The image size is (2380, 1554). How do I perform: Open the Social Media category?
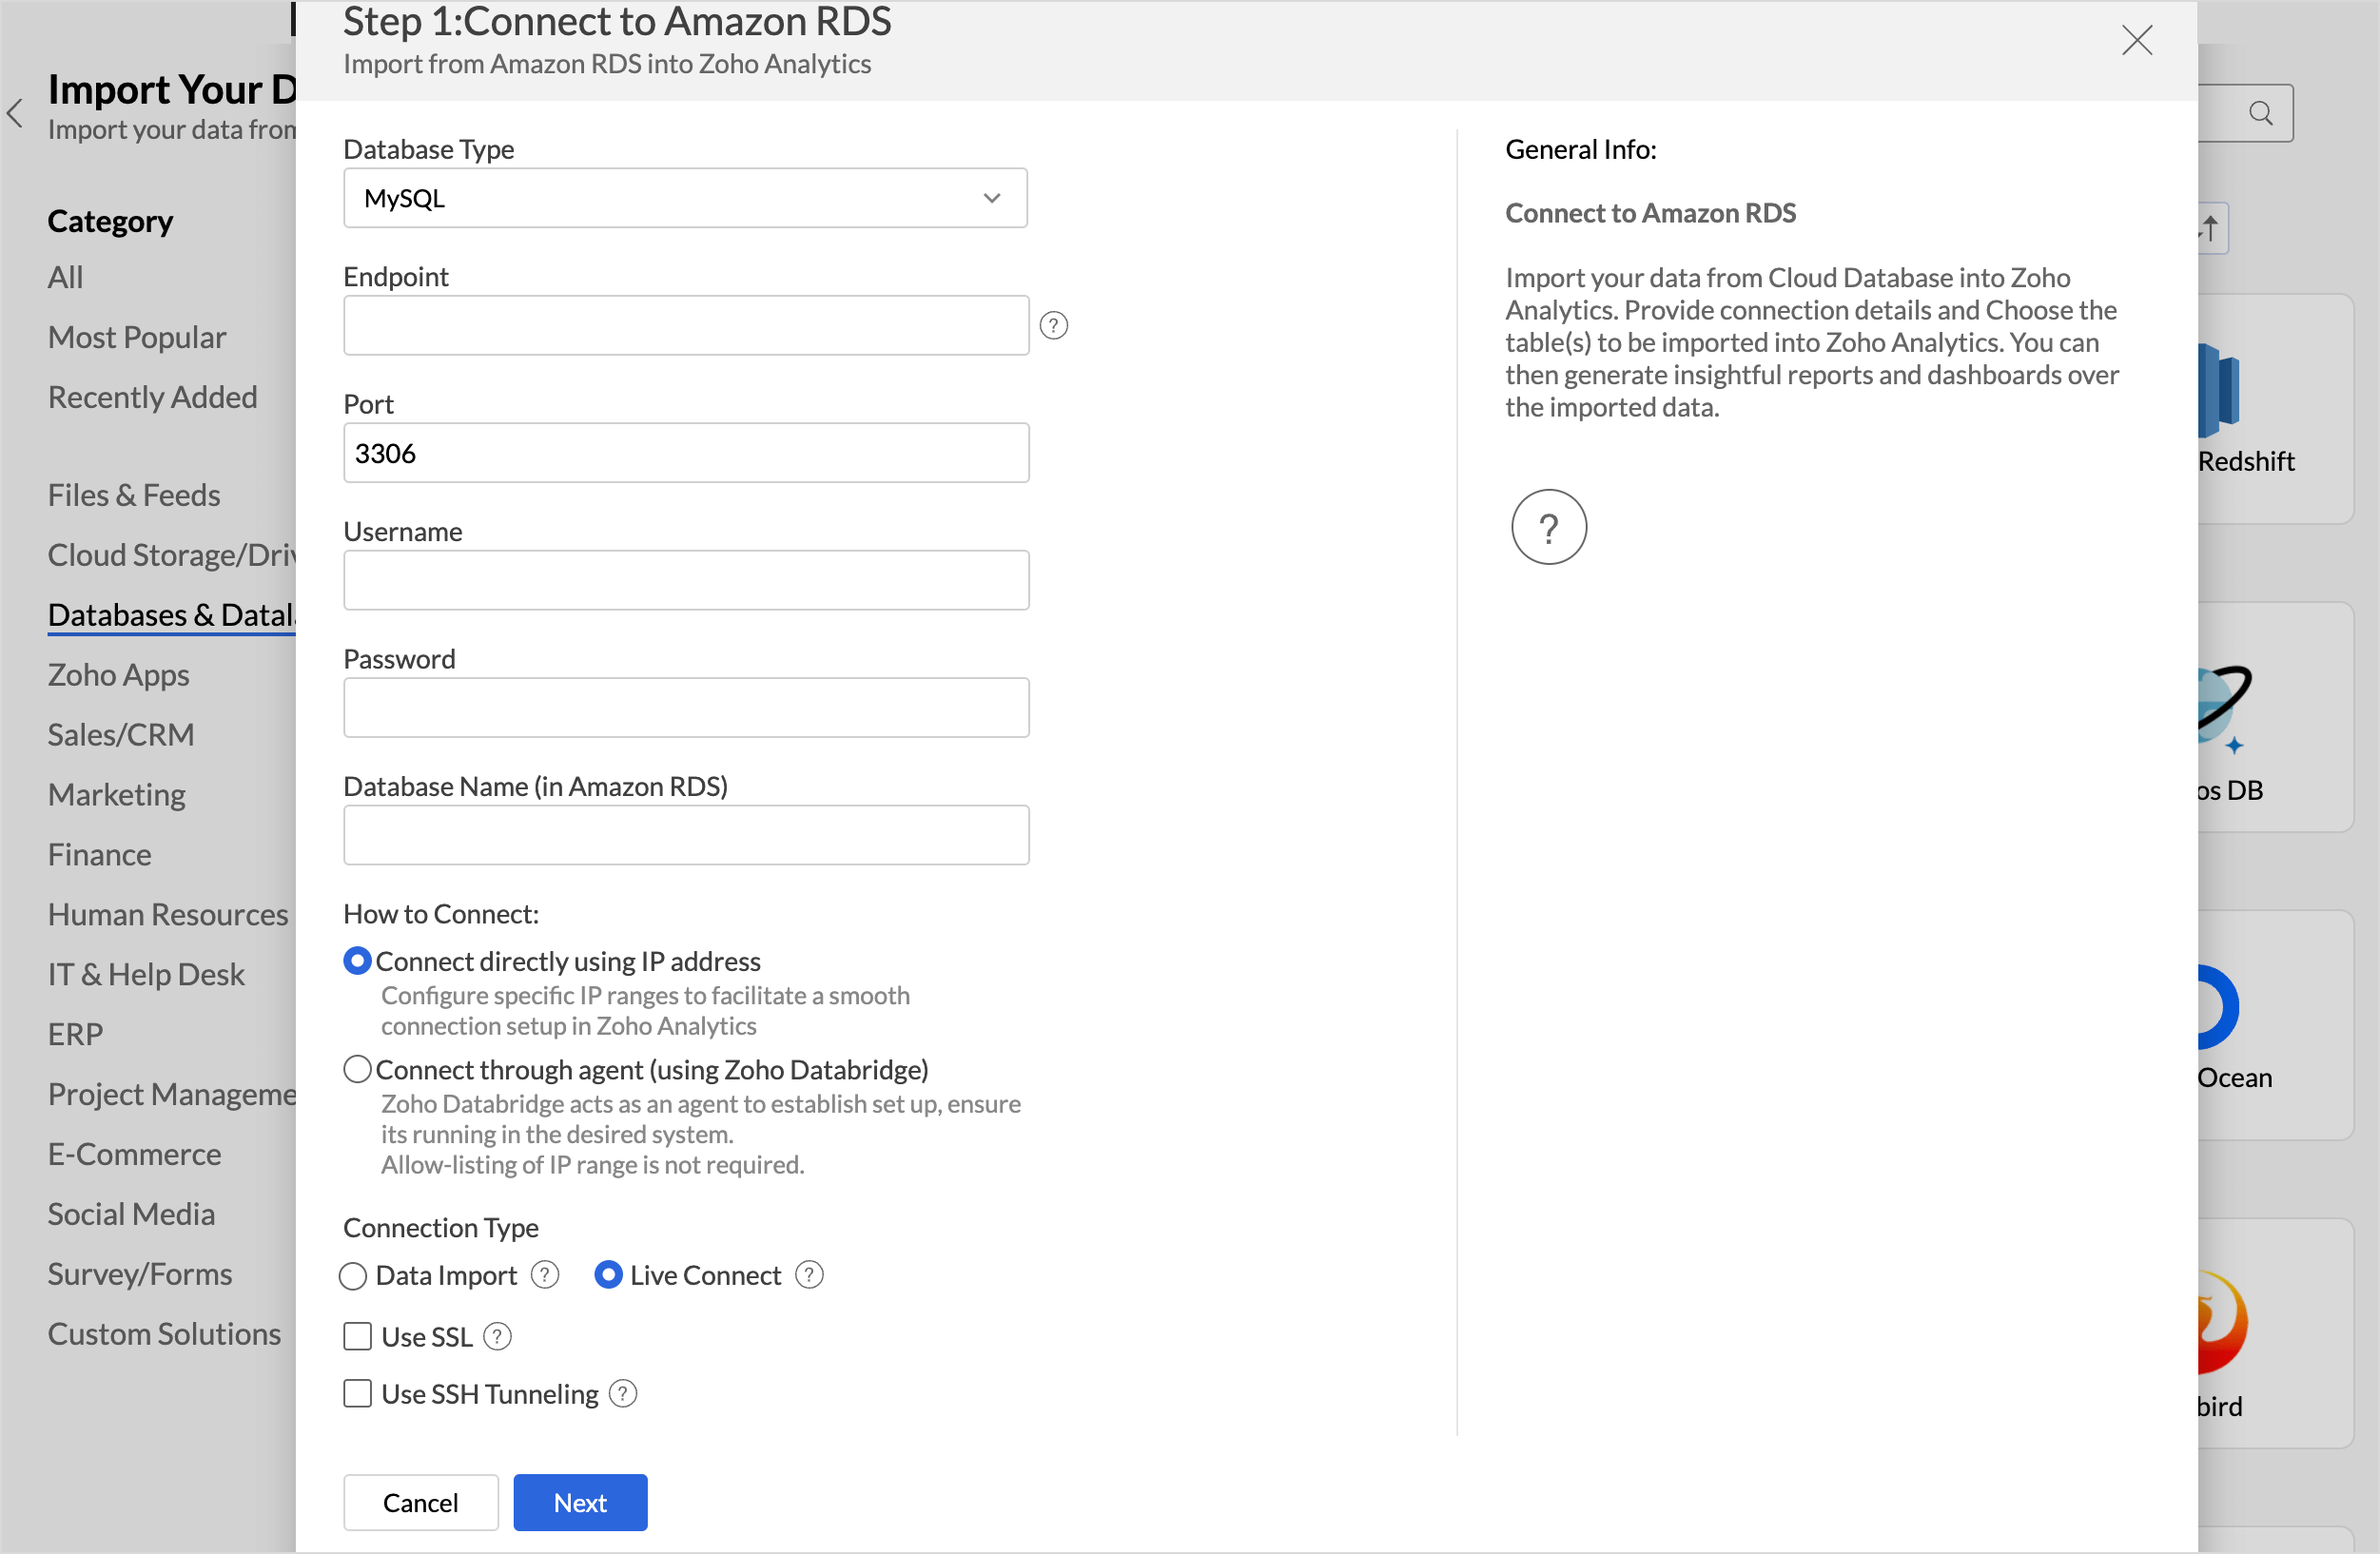click(132, 1215)
